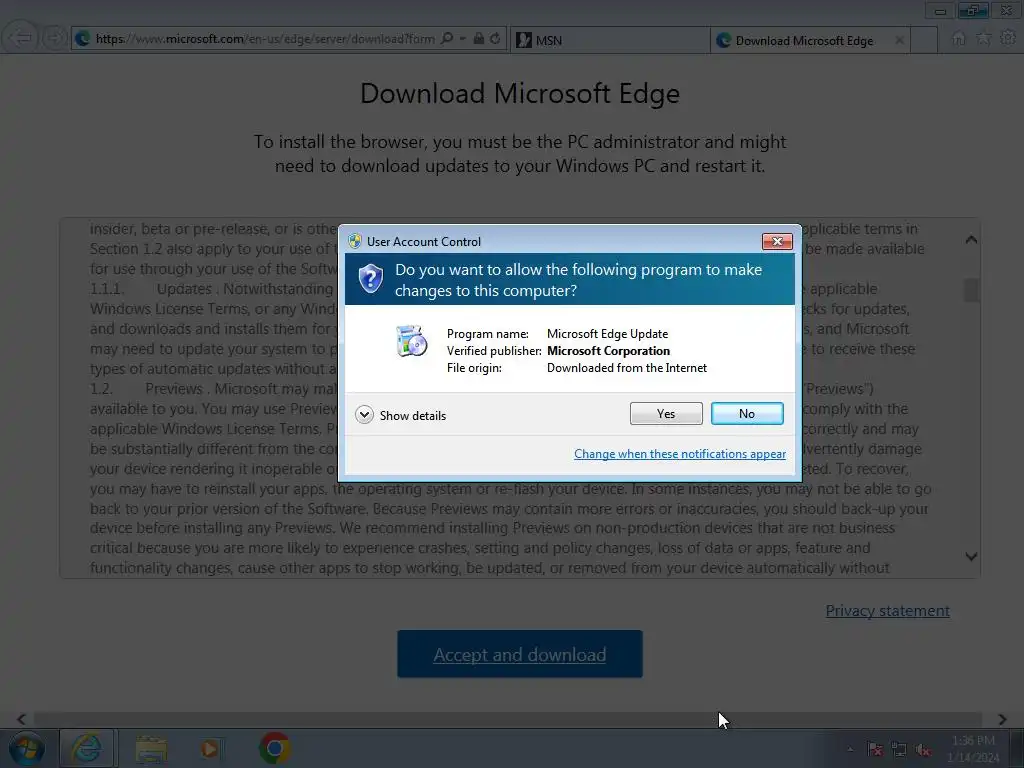The width and height of the screenshot is (1024, 768).
Task: Click 'Microsoft Corporation' verified publisher text
Action: tap(609, 351)
